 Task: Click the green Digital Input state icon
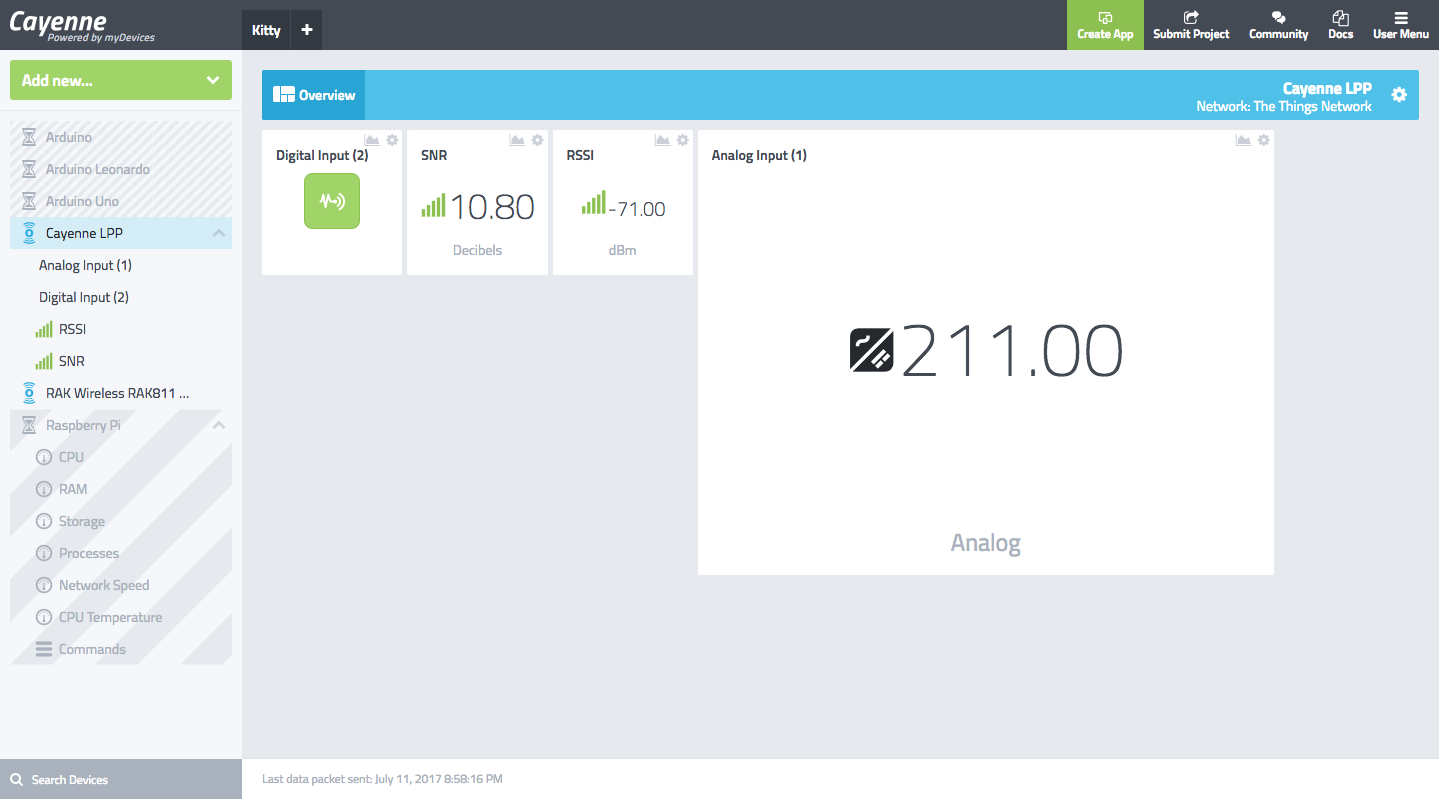(x=332, y=201)
